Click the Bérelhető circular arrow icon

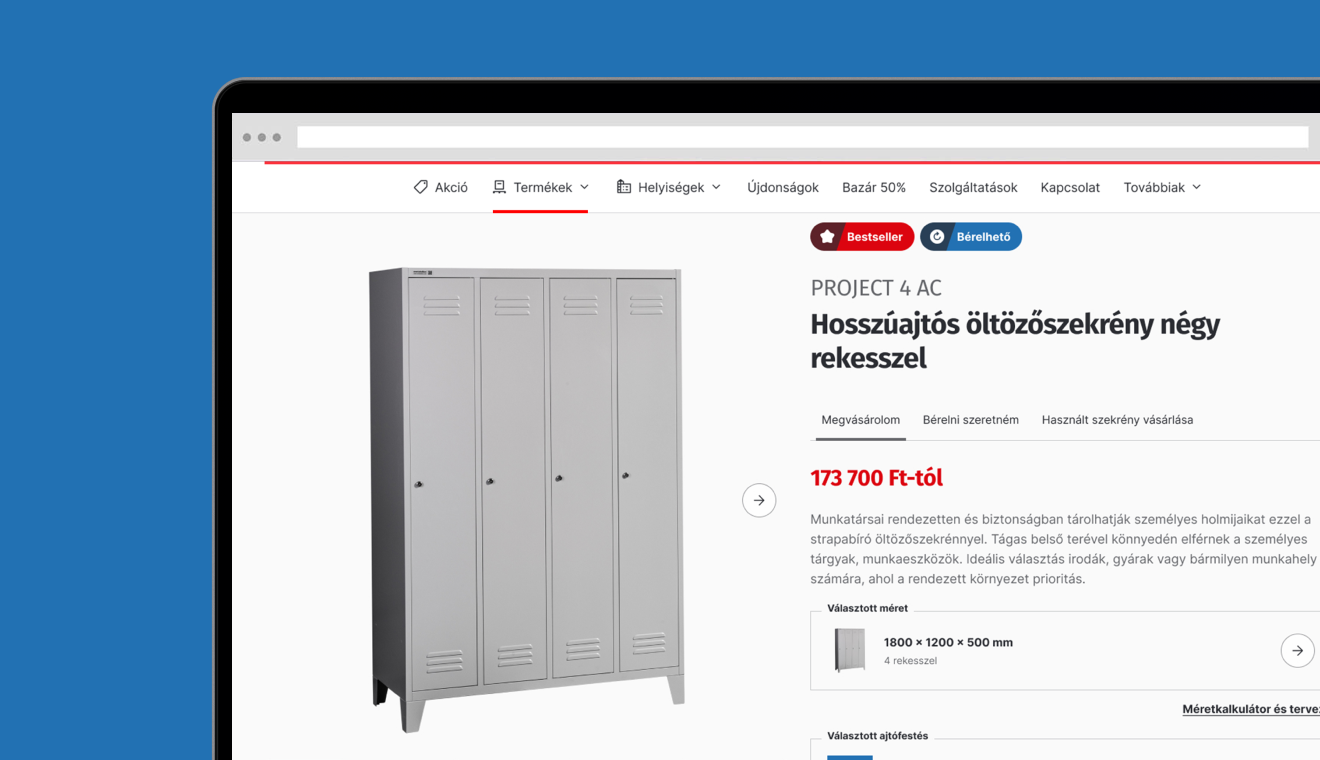937,237
